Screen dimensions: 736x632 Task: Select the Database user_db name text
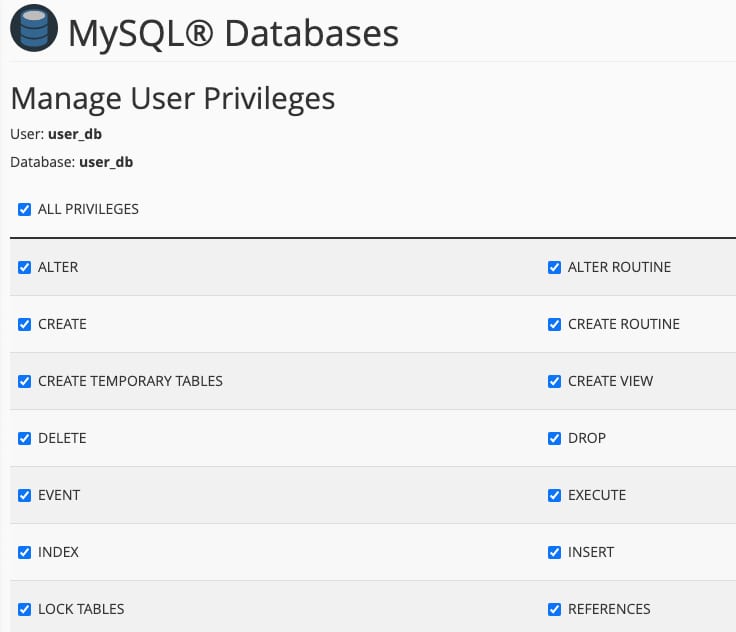(106, 162)
